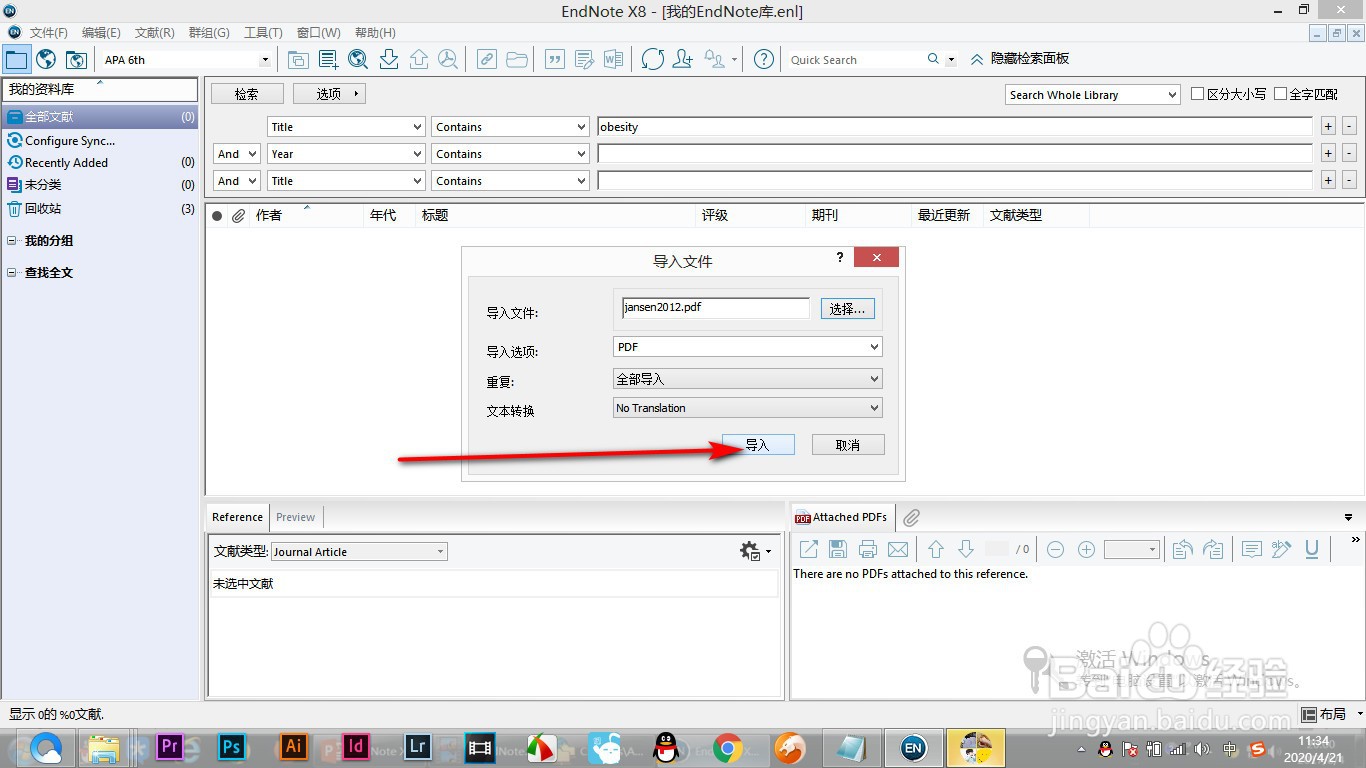Collapse the 查找全文 group
This screenshot has height=768, width=1366.
(x=11, y=273)
